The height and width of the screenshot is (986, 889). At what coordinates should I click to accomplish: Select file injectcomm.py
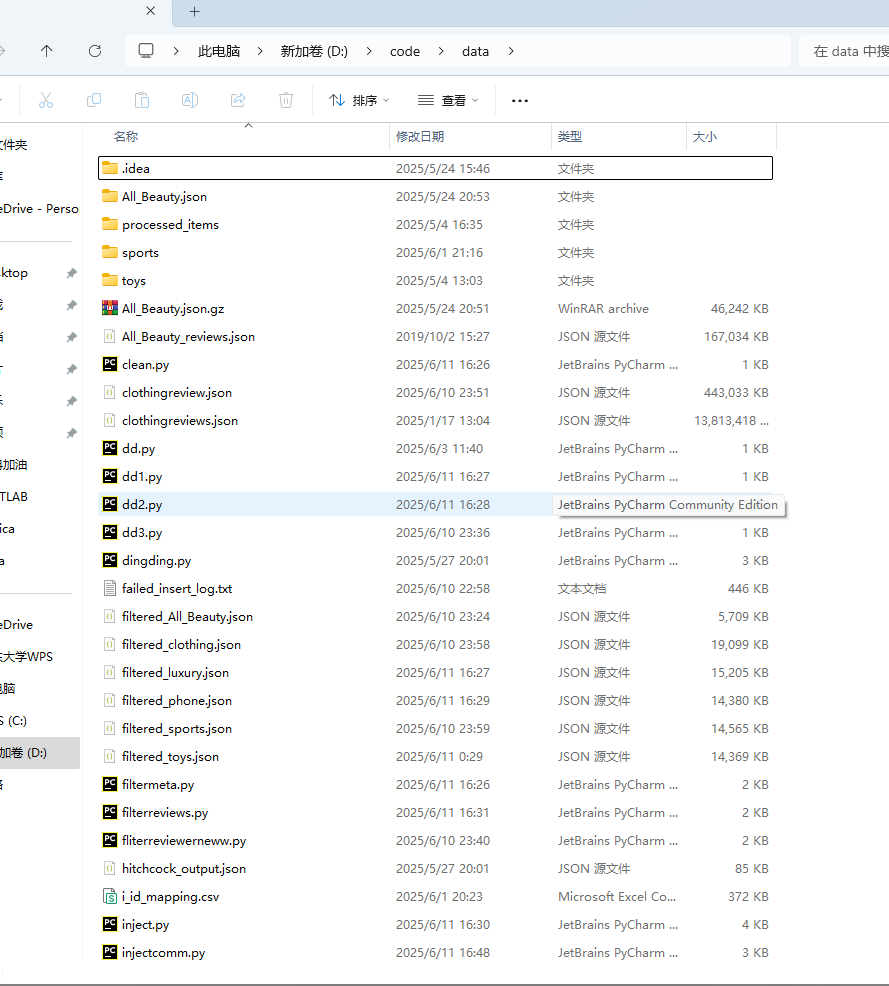pyautogui.click(x=163, y=953)
